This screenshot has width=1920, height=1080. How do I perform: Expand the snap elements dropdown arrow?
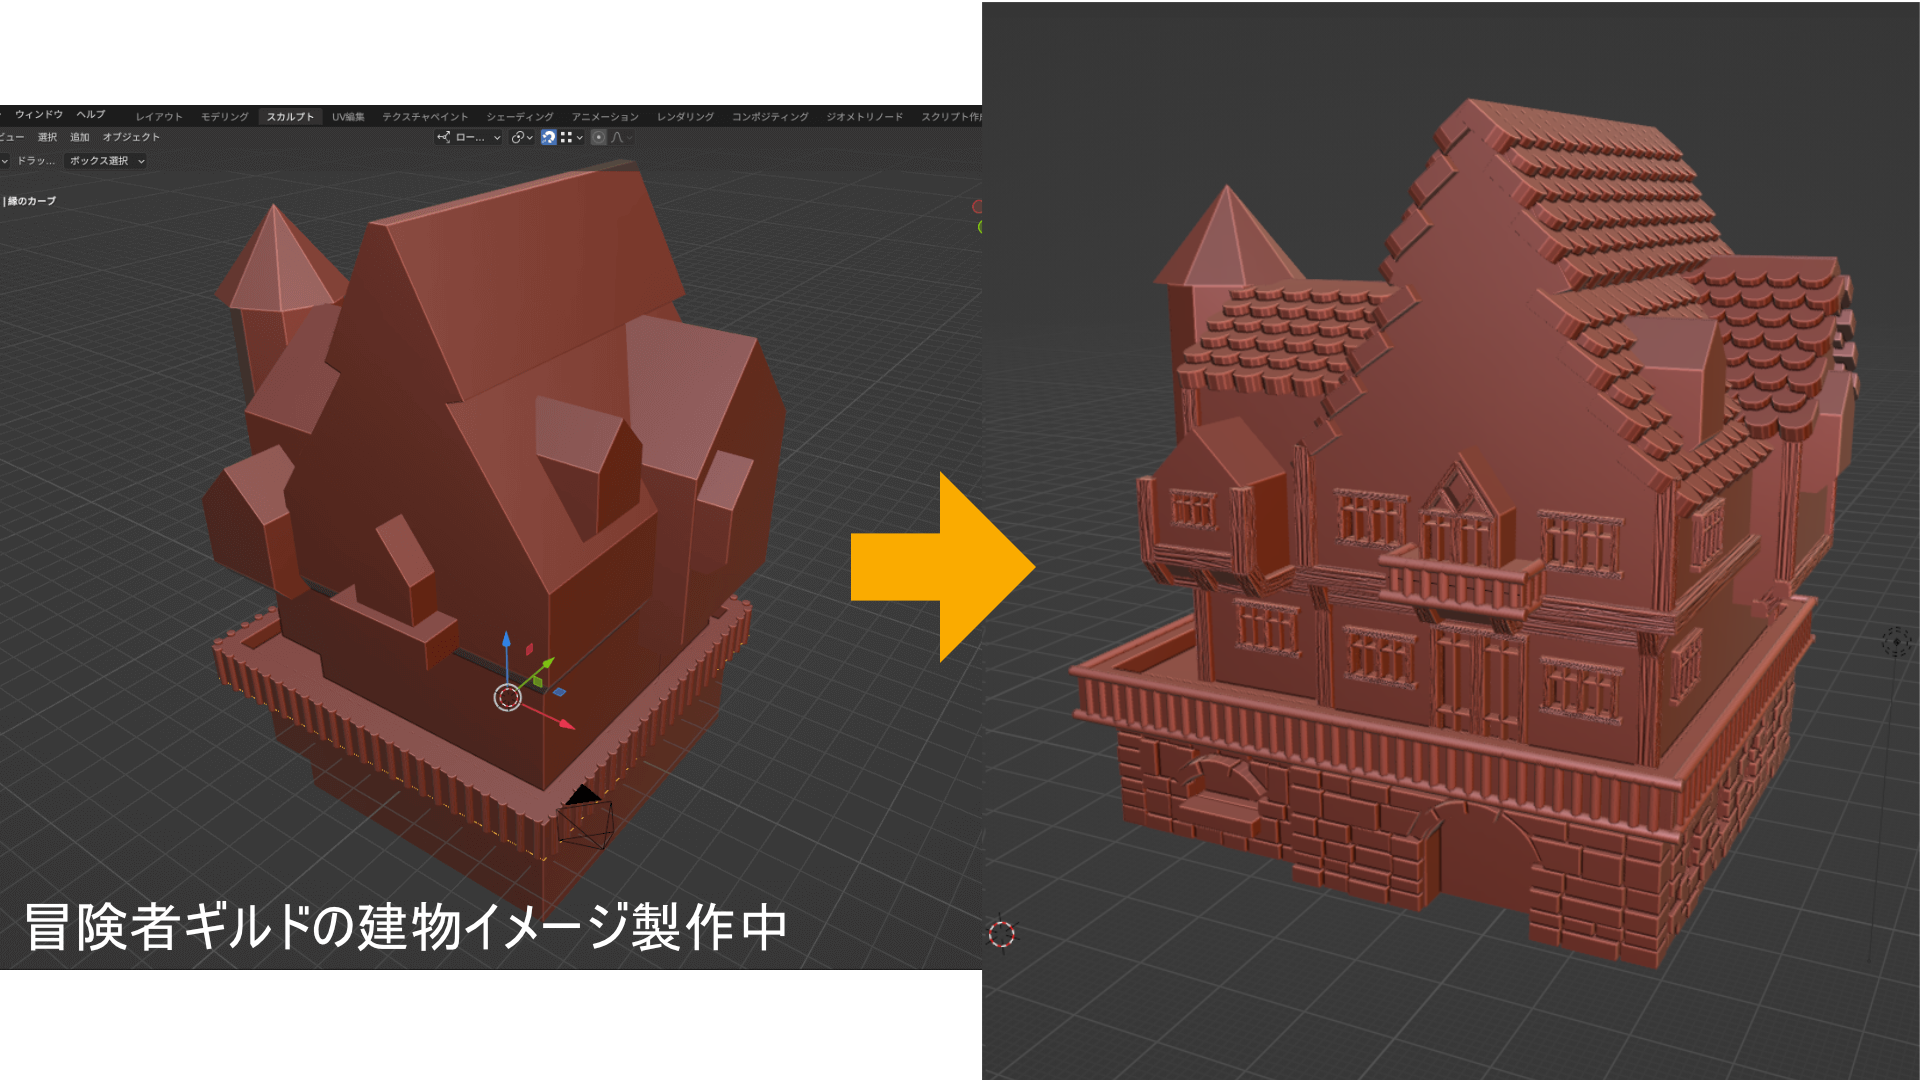(580, 138)
